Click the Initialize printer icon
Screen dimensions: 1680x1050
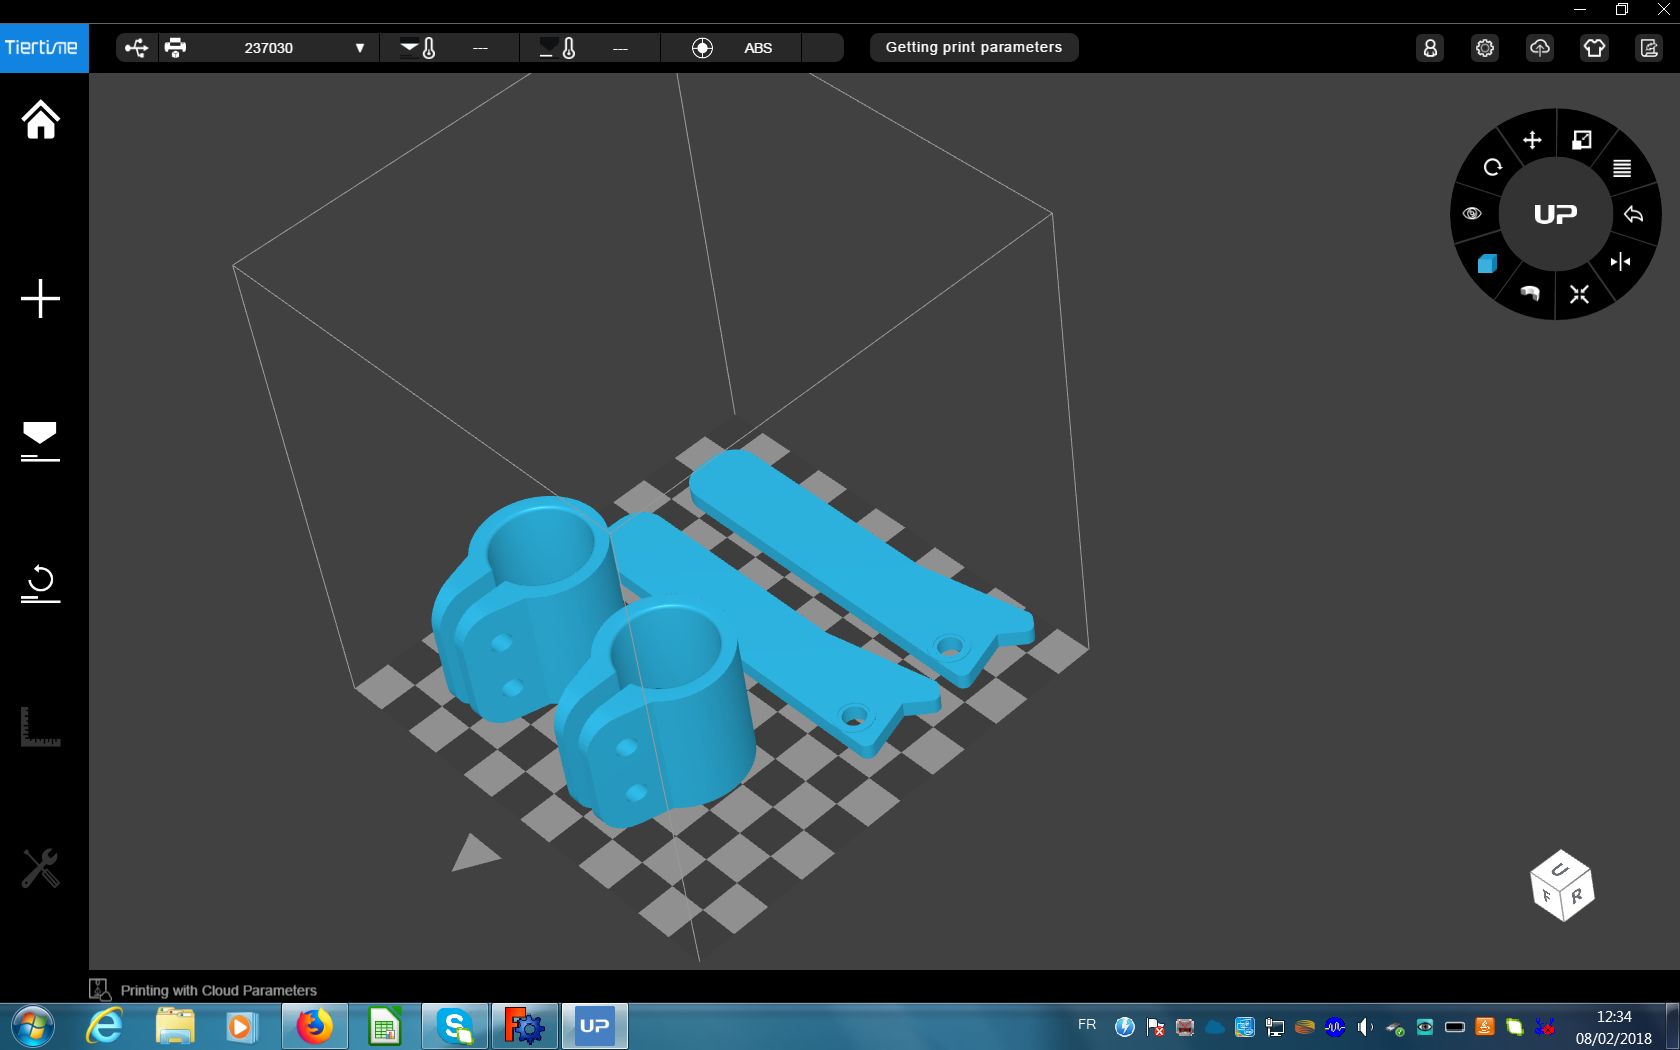[41, 583]
